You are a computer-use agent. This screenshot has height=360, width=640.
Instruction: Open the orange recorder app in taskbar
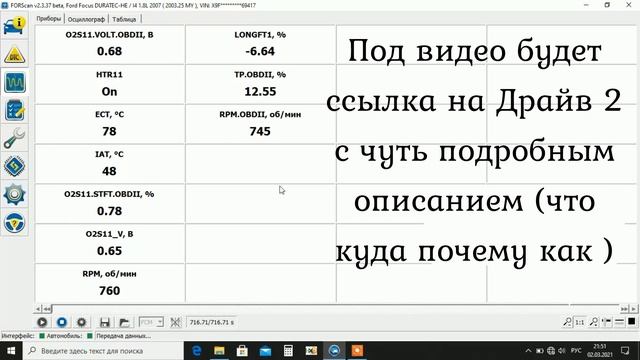tap(357, 351)
